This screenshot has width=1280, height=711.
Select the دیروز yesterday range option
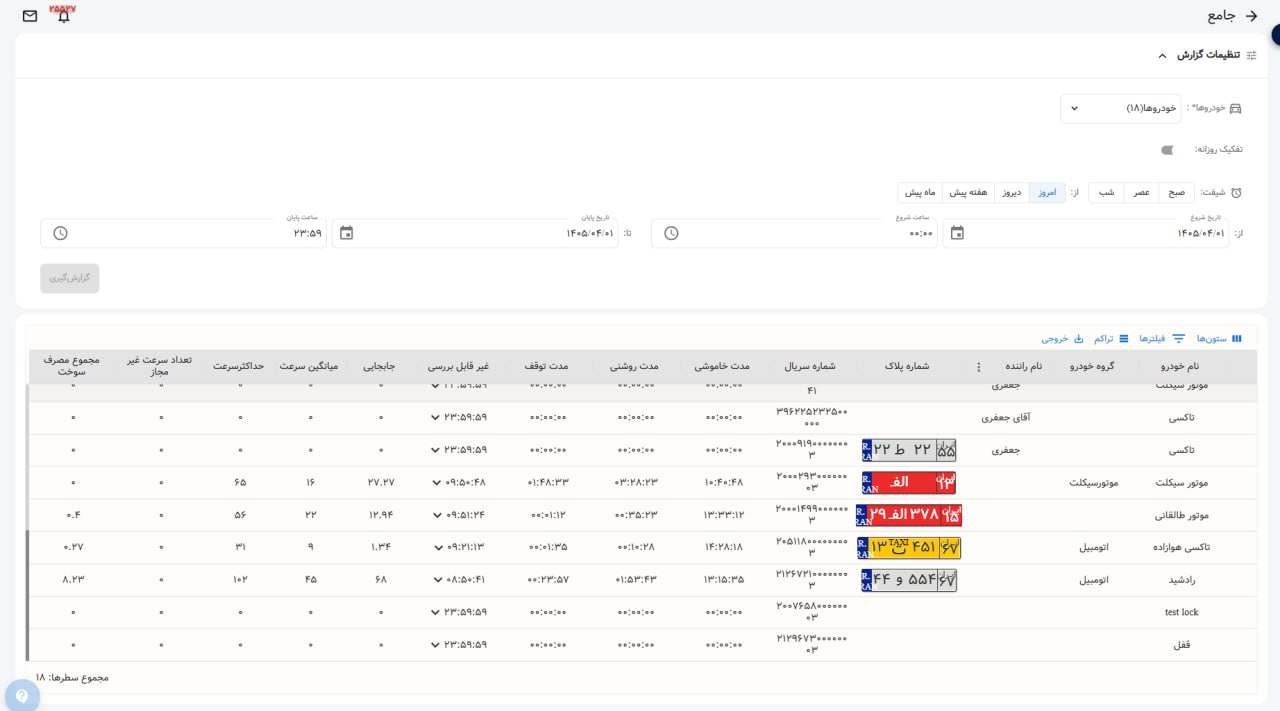point(1012,192)
